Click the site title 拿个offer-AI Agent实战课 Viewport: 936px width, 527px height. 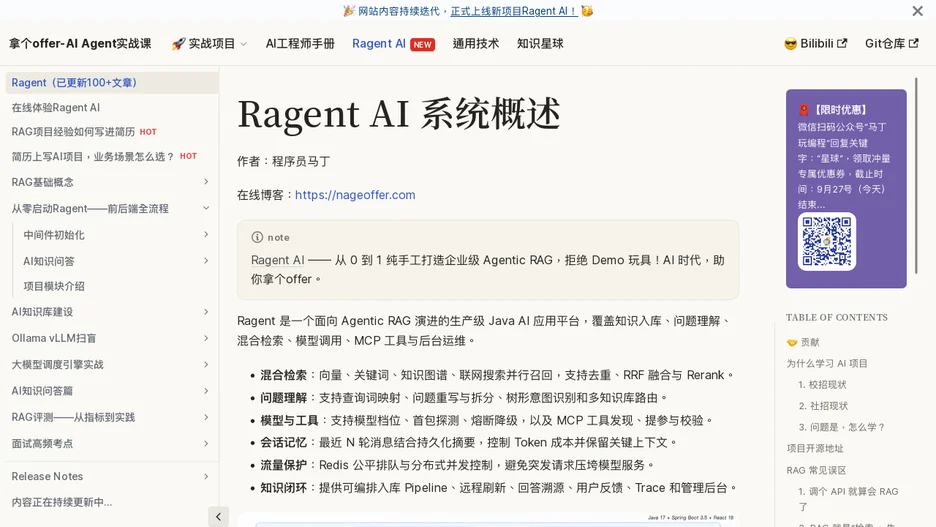click(80, 44)
